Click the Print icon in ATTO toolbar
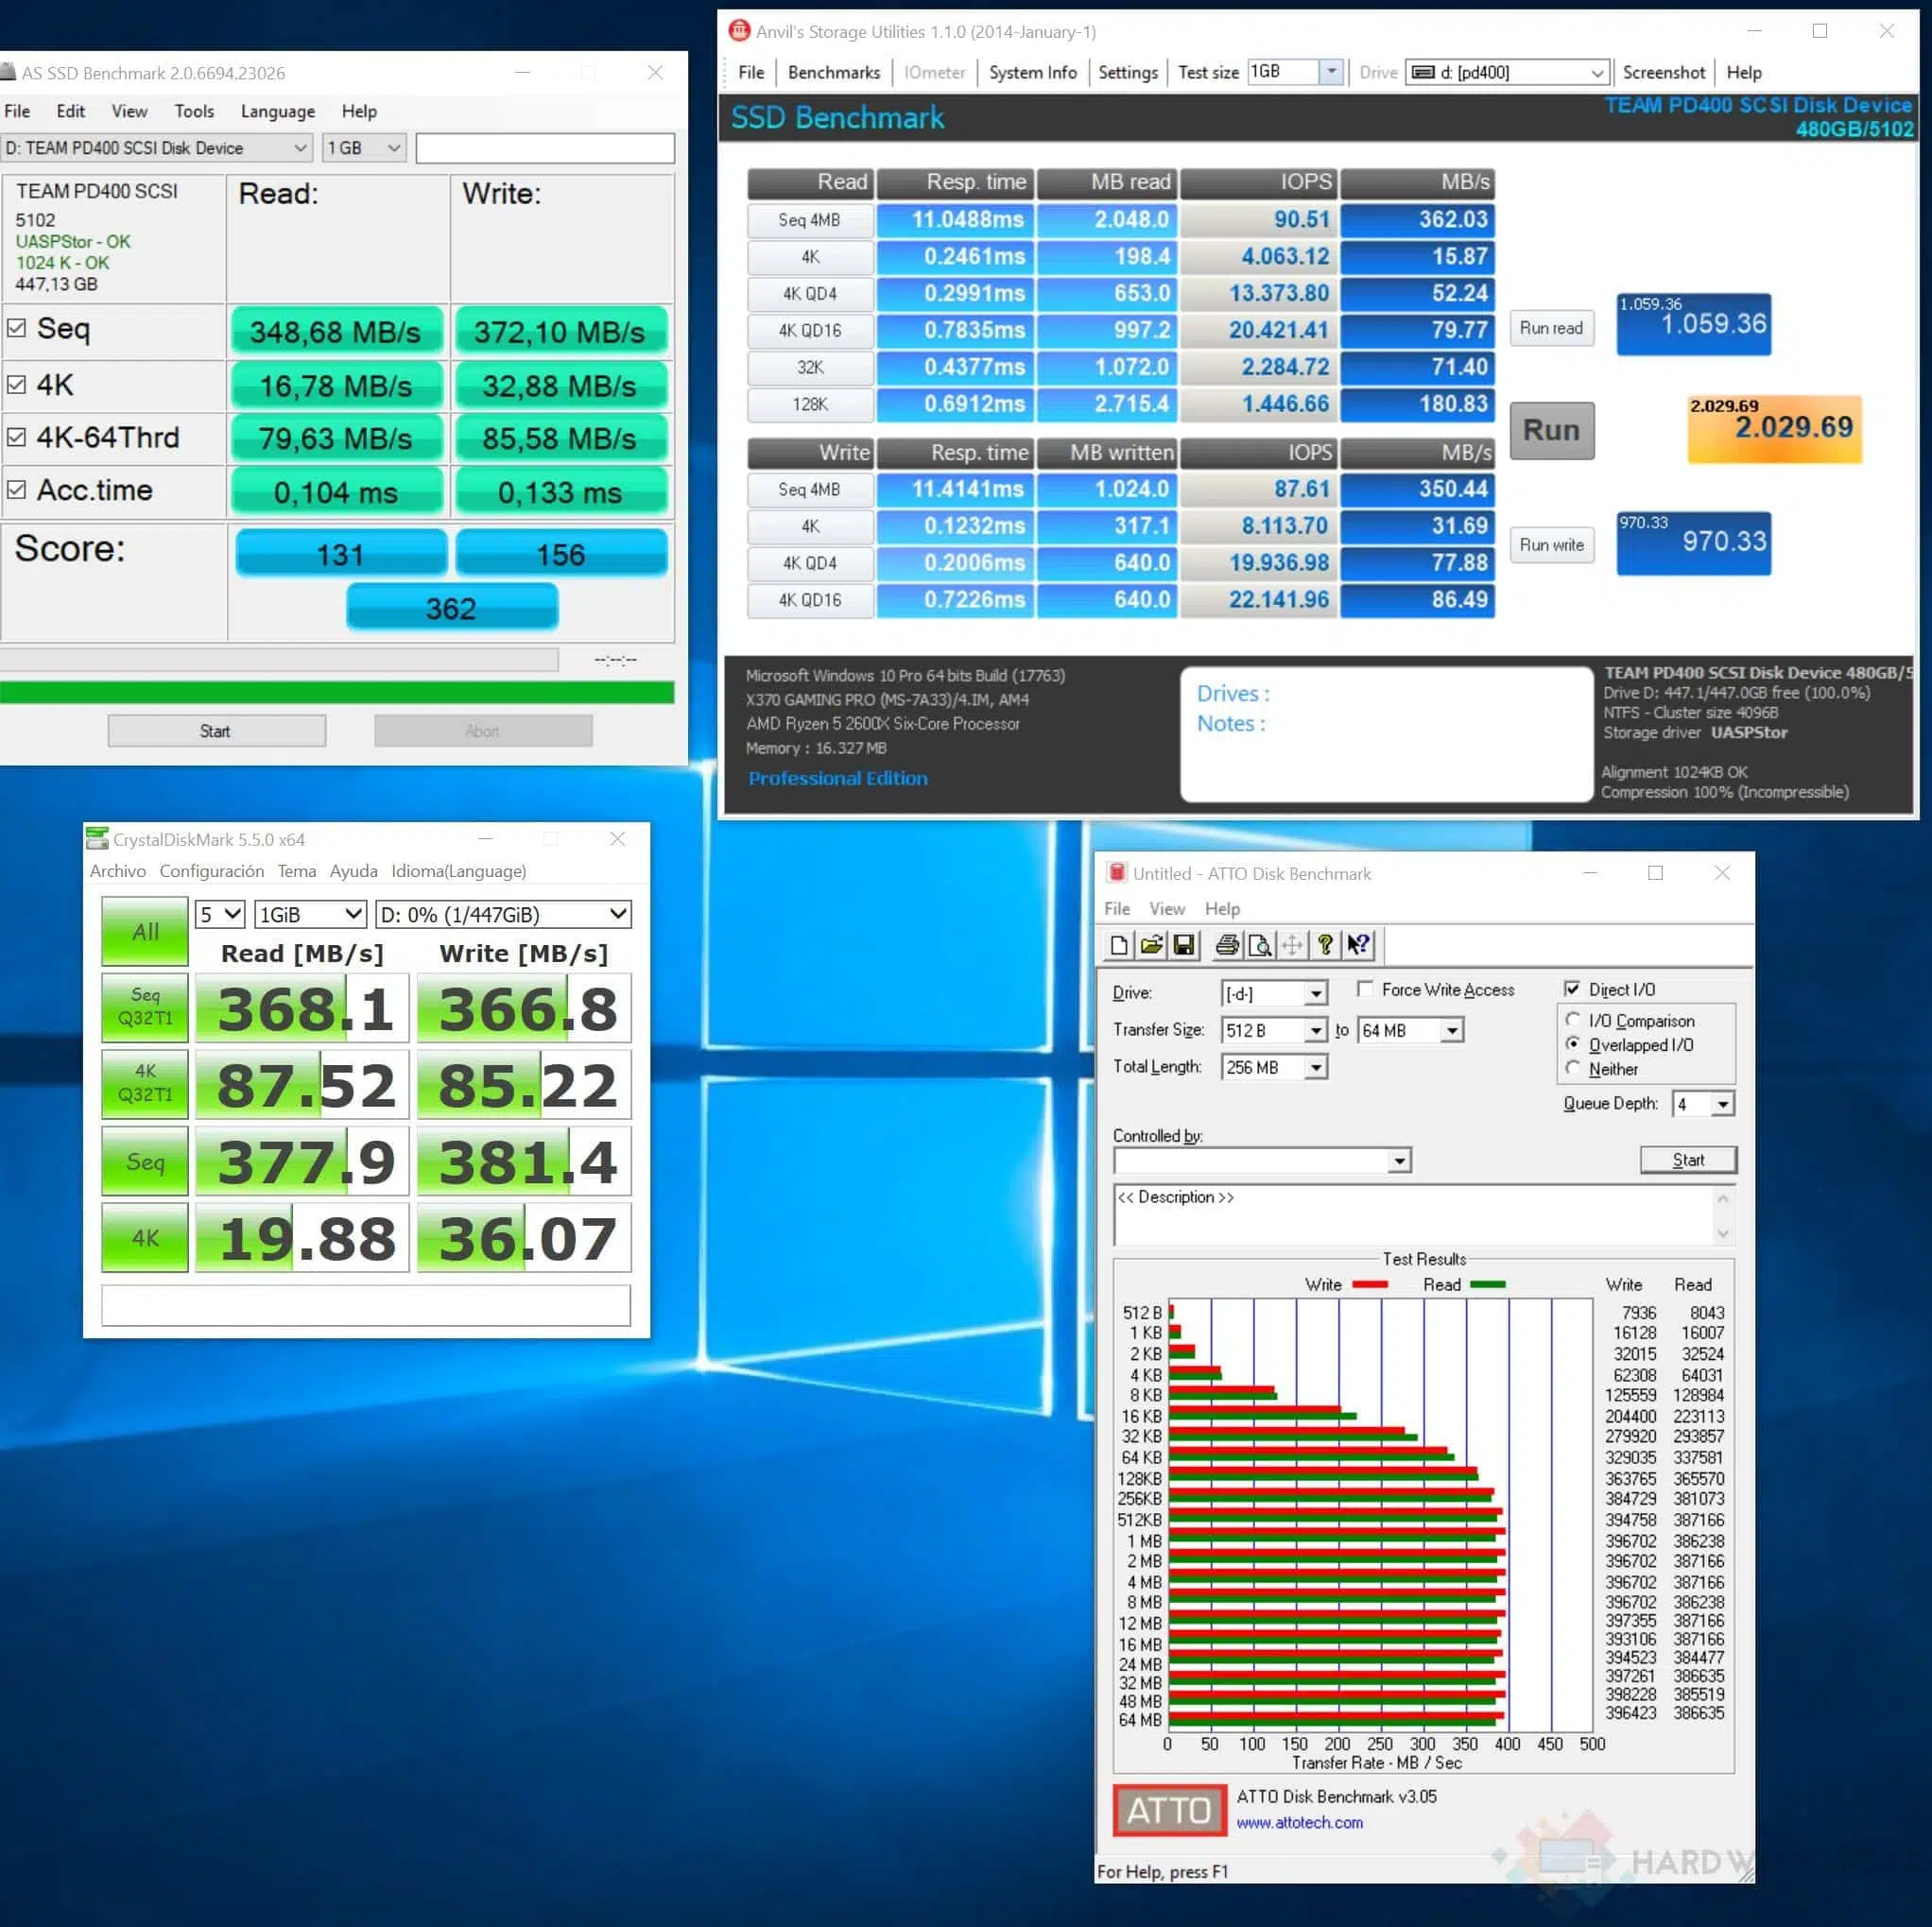1932x1927 pixels. click(x=1227, y=945)
